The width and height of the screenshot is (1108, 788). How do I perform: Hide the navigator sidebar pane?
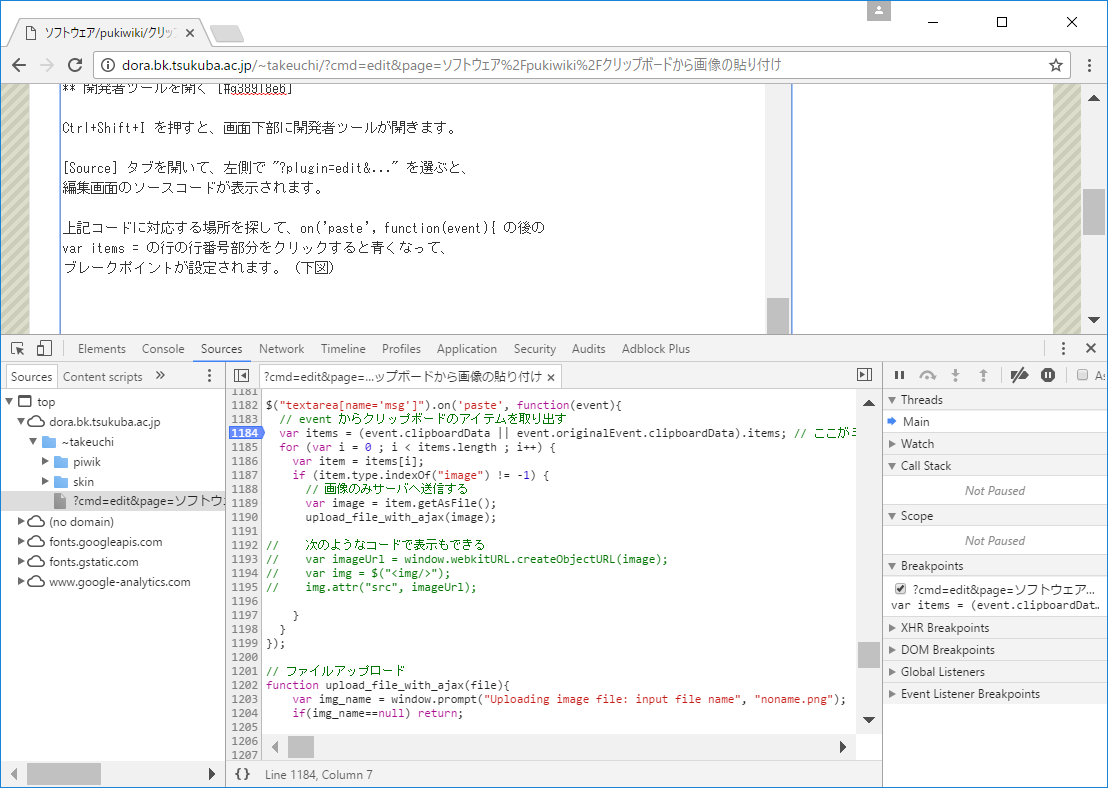click(241, 375)
